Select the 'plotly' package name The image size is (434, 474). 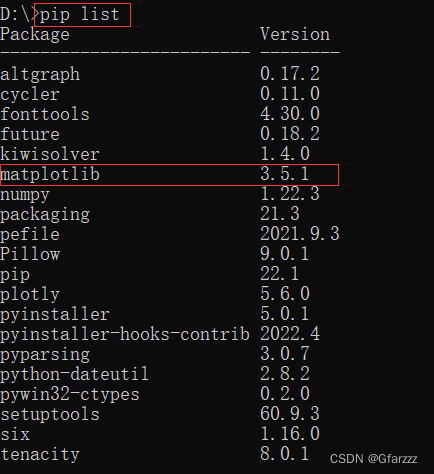pyautogui.click(x=30, y=295)
